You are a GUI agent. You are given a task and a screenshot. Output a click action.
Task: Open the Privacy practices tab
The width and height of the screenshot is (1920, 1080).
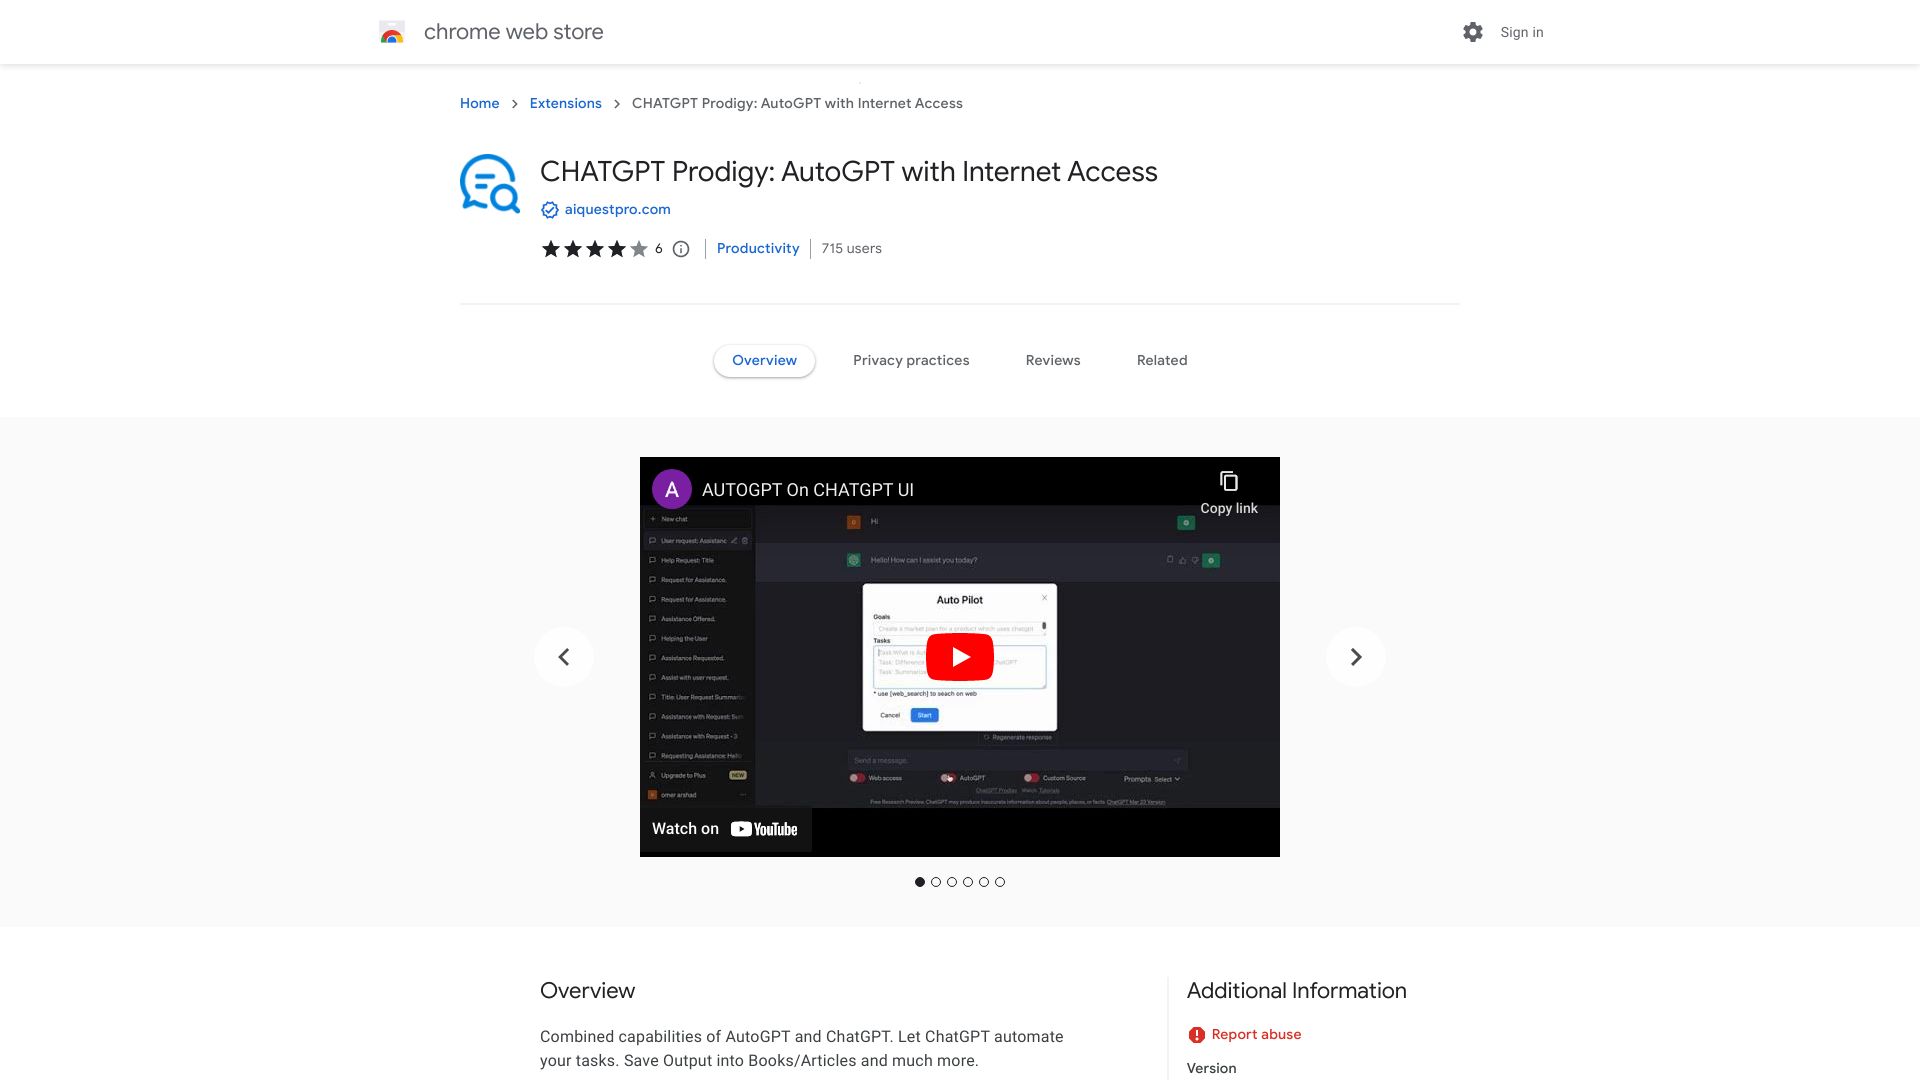point(910,360)
